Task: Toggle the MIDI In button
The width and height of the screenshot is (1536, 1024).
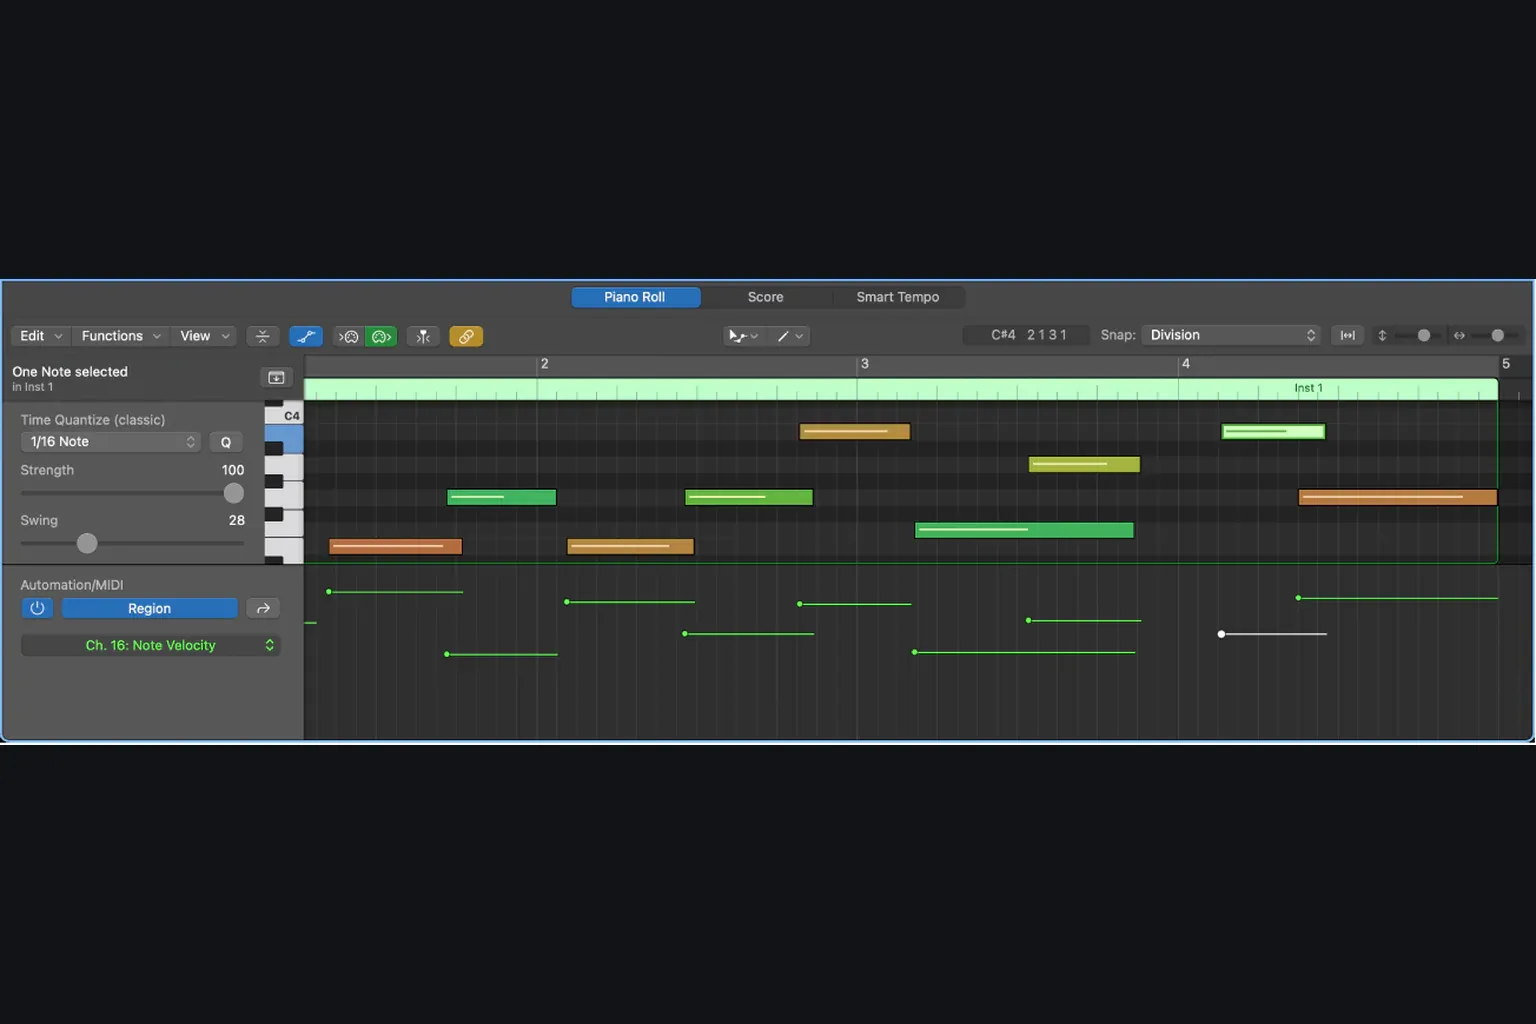Action: click(348, 336)
